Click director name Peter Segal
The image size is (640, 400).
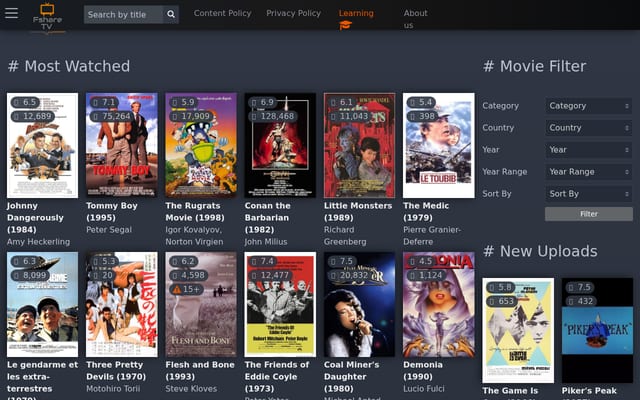point(109,230)
